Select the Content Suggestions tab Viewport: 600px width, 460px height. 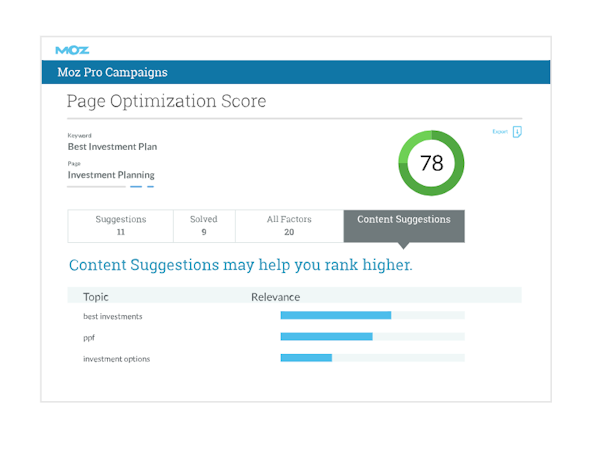pyautogui.click(x=404, y=226)
